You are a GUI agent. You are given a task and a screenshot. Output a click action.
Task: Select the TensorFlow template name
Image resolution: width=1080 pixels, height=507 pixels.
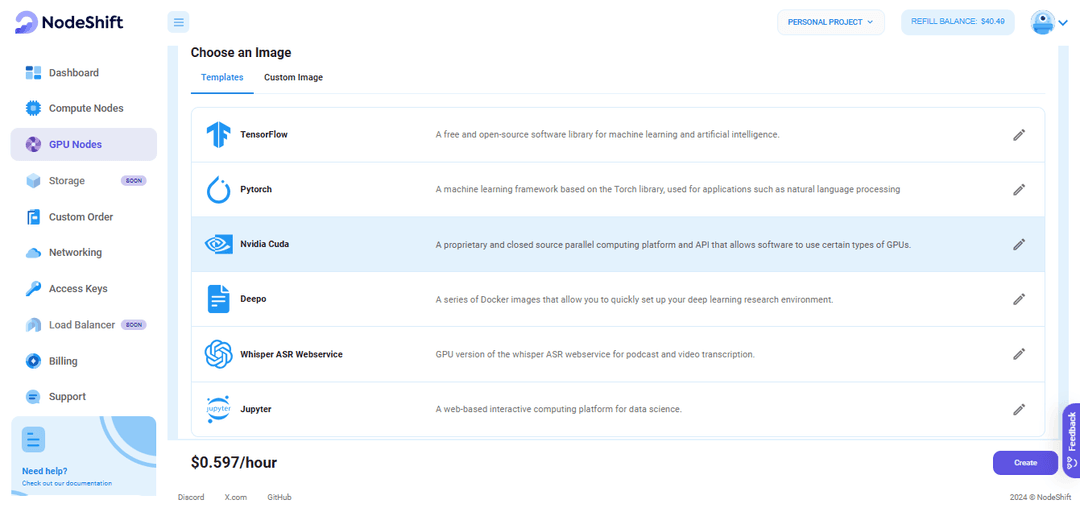click(264, 134)
